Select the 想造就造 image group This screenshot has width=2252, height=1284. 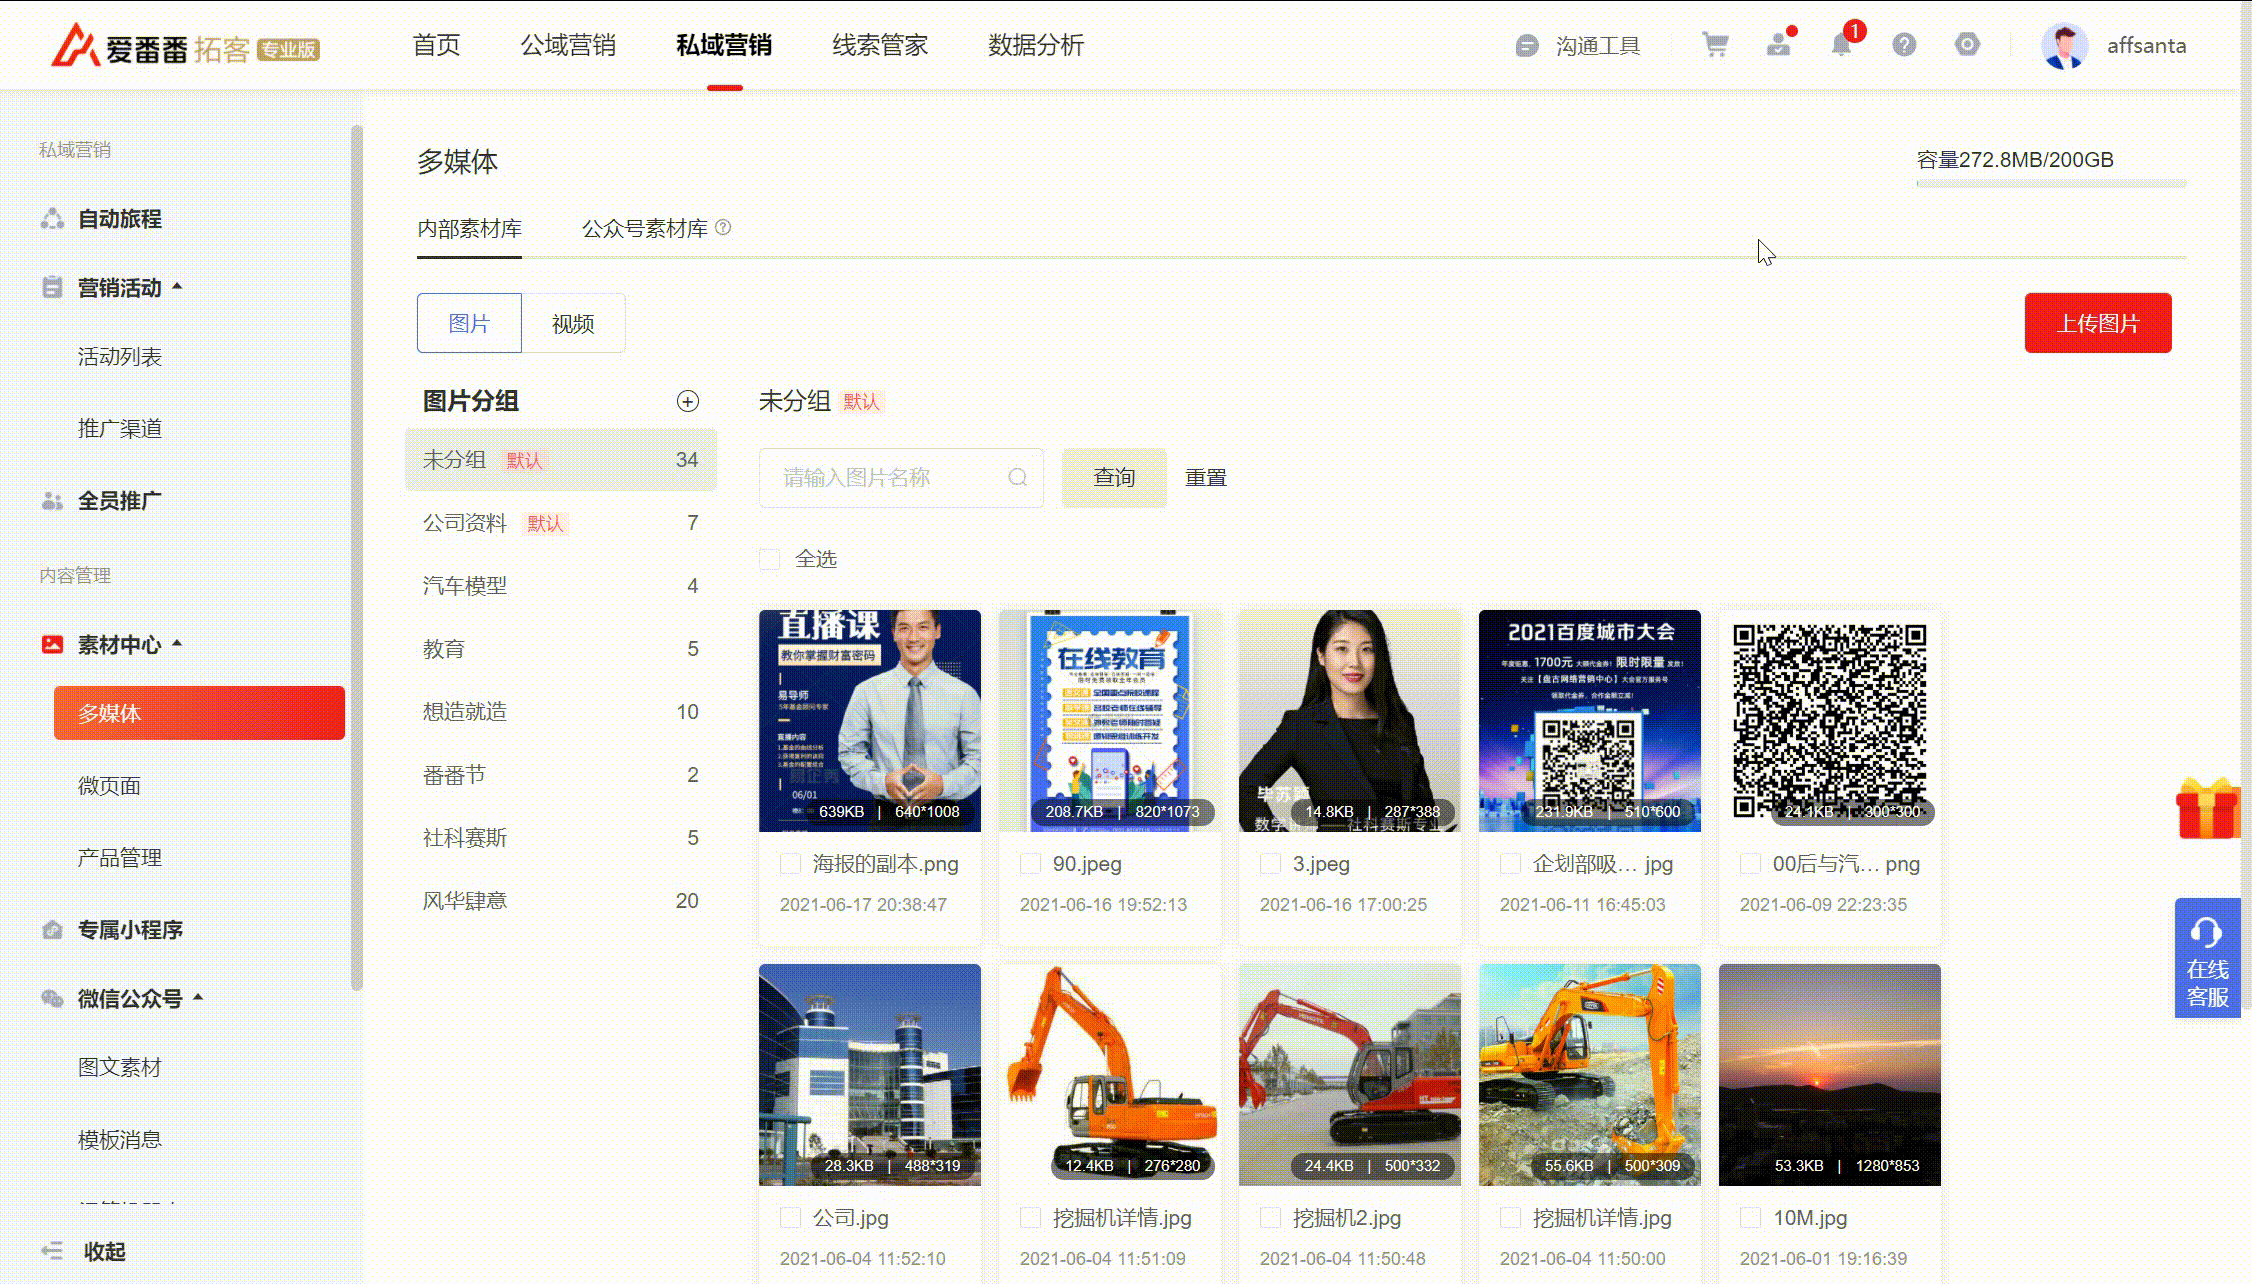point(561,712)
